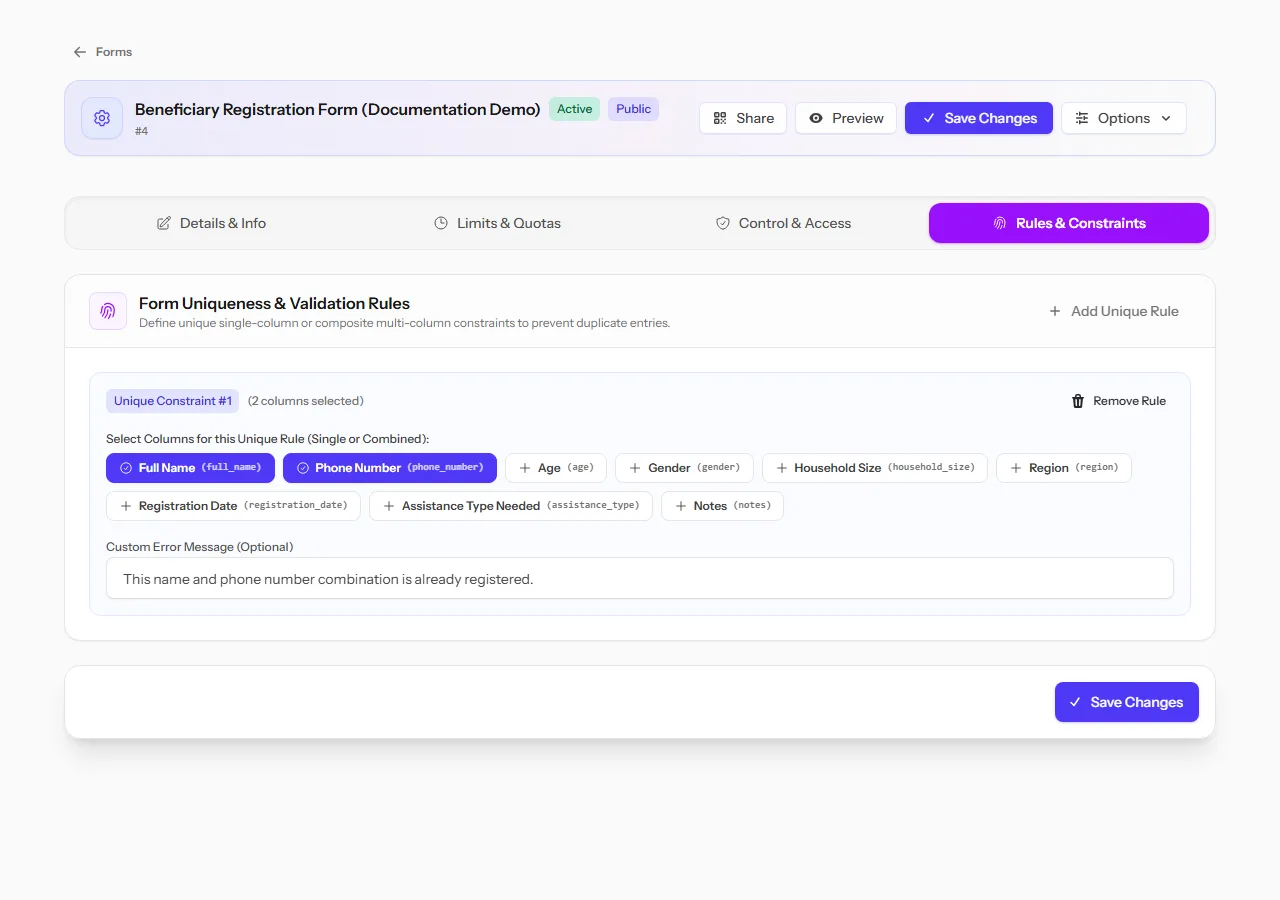Expand the Options dropdown menu
This screenshot has height=900, width=1280.
point(1124,118)
